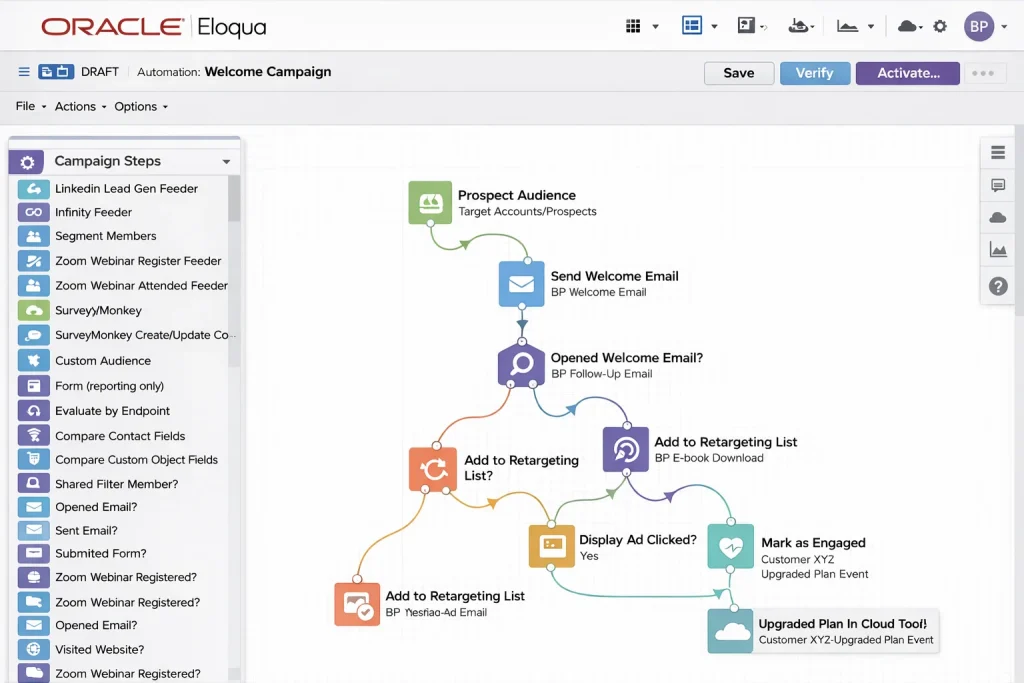Click the comments icon in right sidebar
The height and width of the screenshot is (683, 1024).
[997, 185]
